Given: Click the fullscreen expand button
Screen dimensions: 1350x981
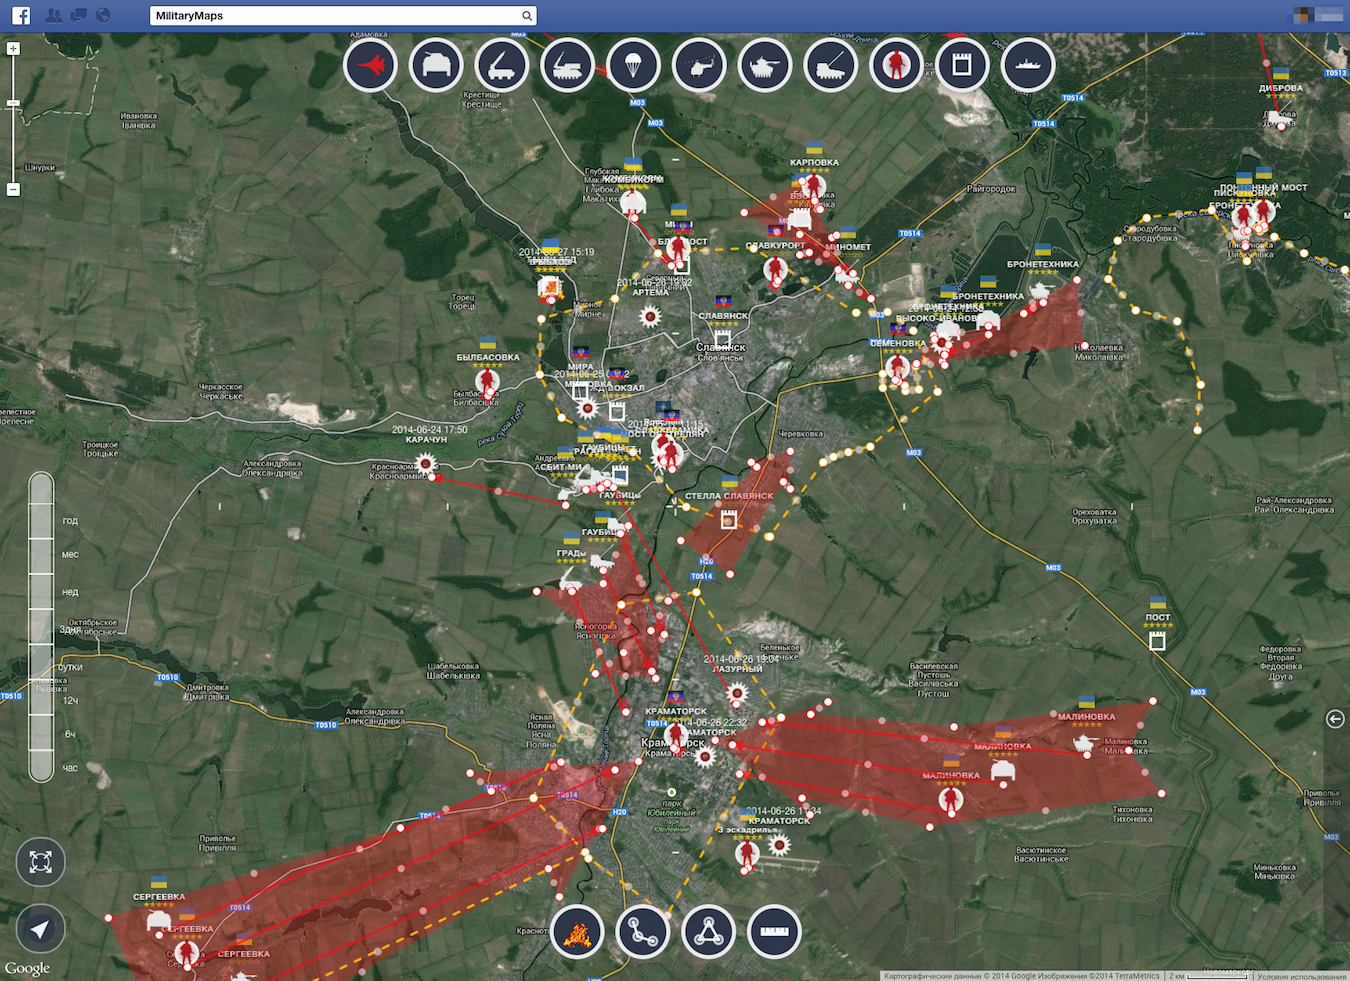Looking at the screenshot, I should click(41, 862).
